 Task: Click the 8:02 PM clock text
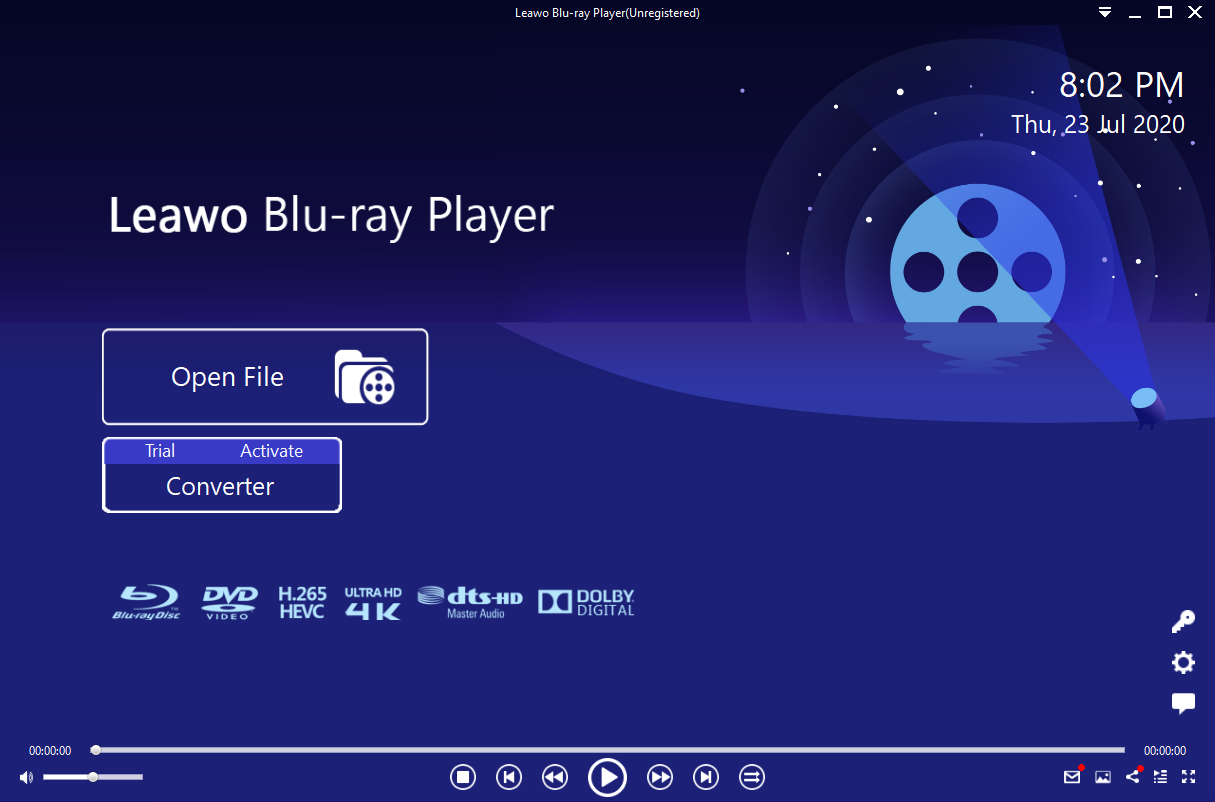point(1122,86)
